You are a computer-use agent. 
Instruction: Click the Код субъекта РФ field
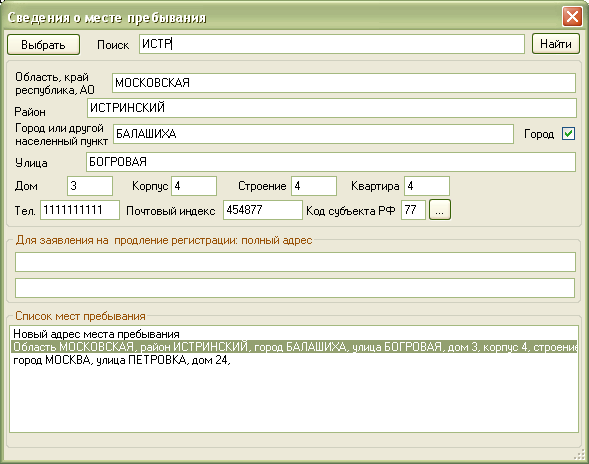point(413,210)
